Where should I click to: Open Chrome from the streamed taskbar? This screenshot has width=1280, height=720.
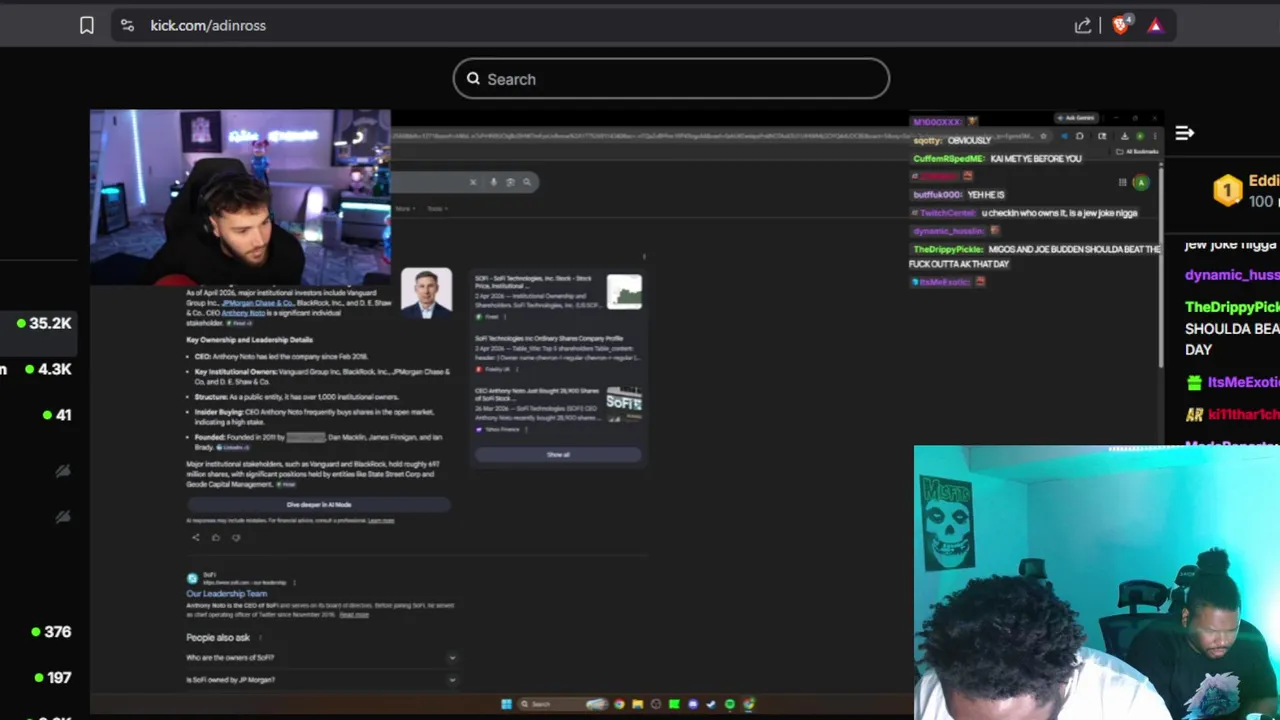619,704
